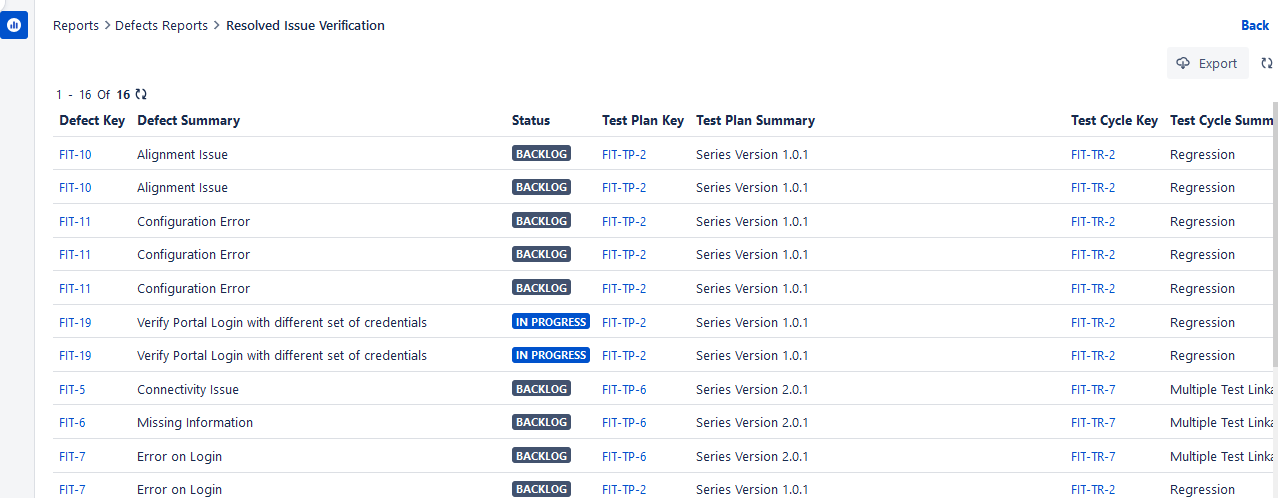This screenshot has height=498, width=1278.
Task: Click the Export button
Action: tap(1207, 63)
